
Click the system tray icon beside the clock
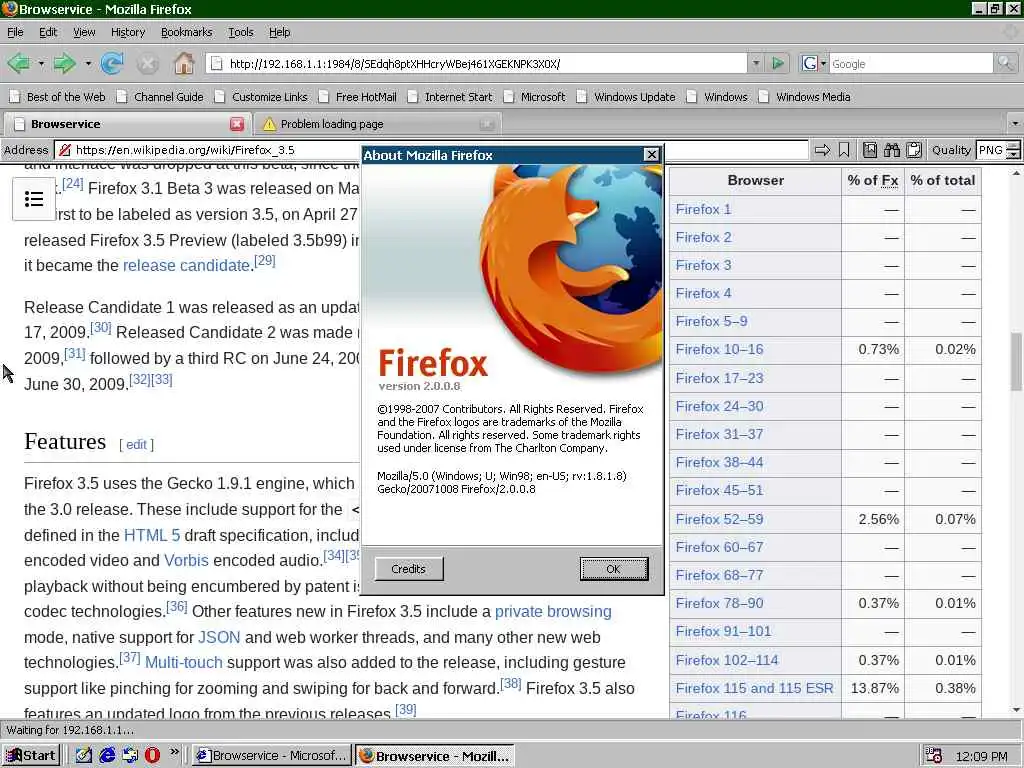933,756
